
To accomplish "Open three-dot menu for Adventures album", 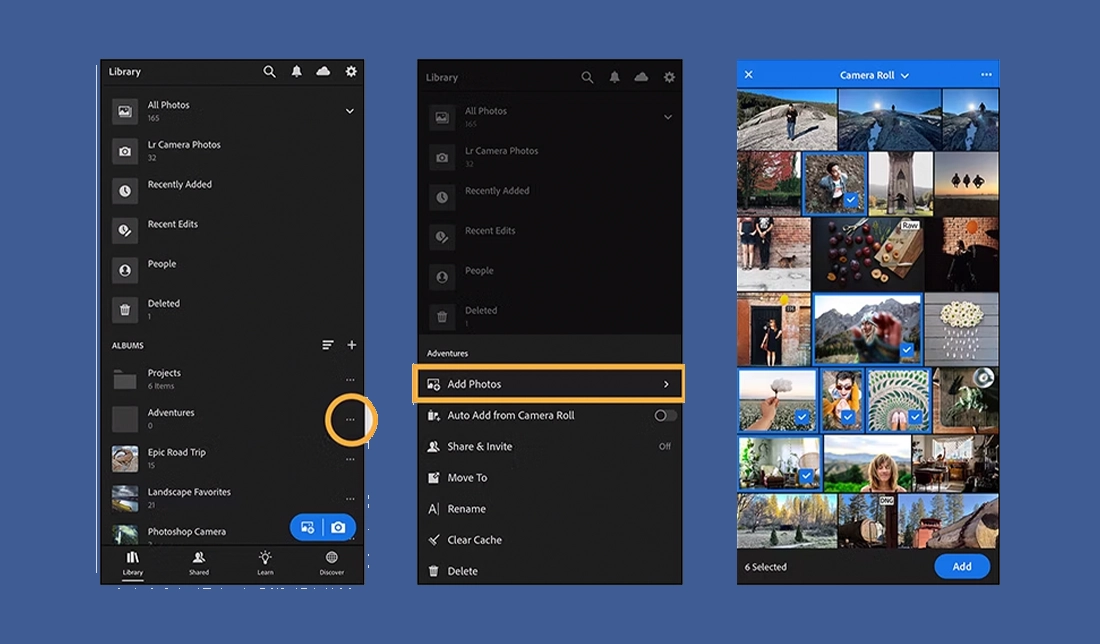I will [350, 420].
